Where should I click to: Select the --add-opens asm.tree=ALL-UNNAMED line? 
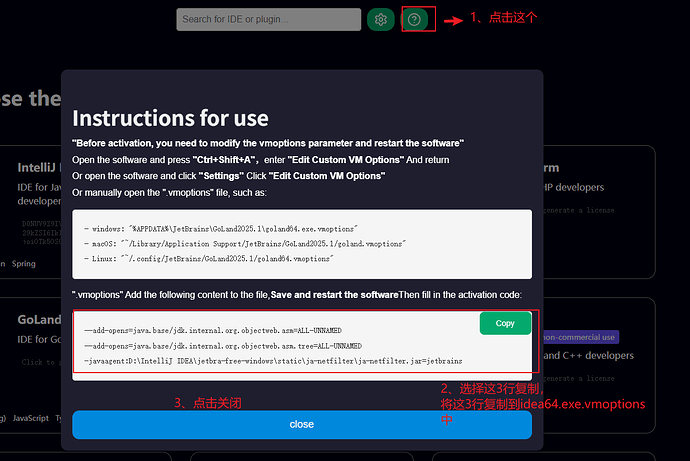pyautogui.click(x=223, y=346)
